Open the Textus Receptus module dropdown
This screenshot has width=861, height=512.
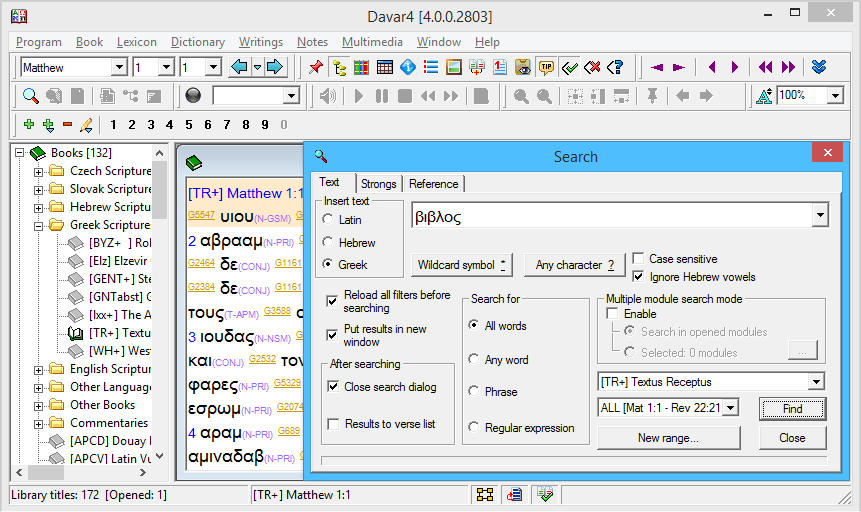[817, 381]
